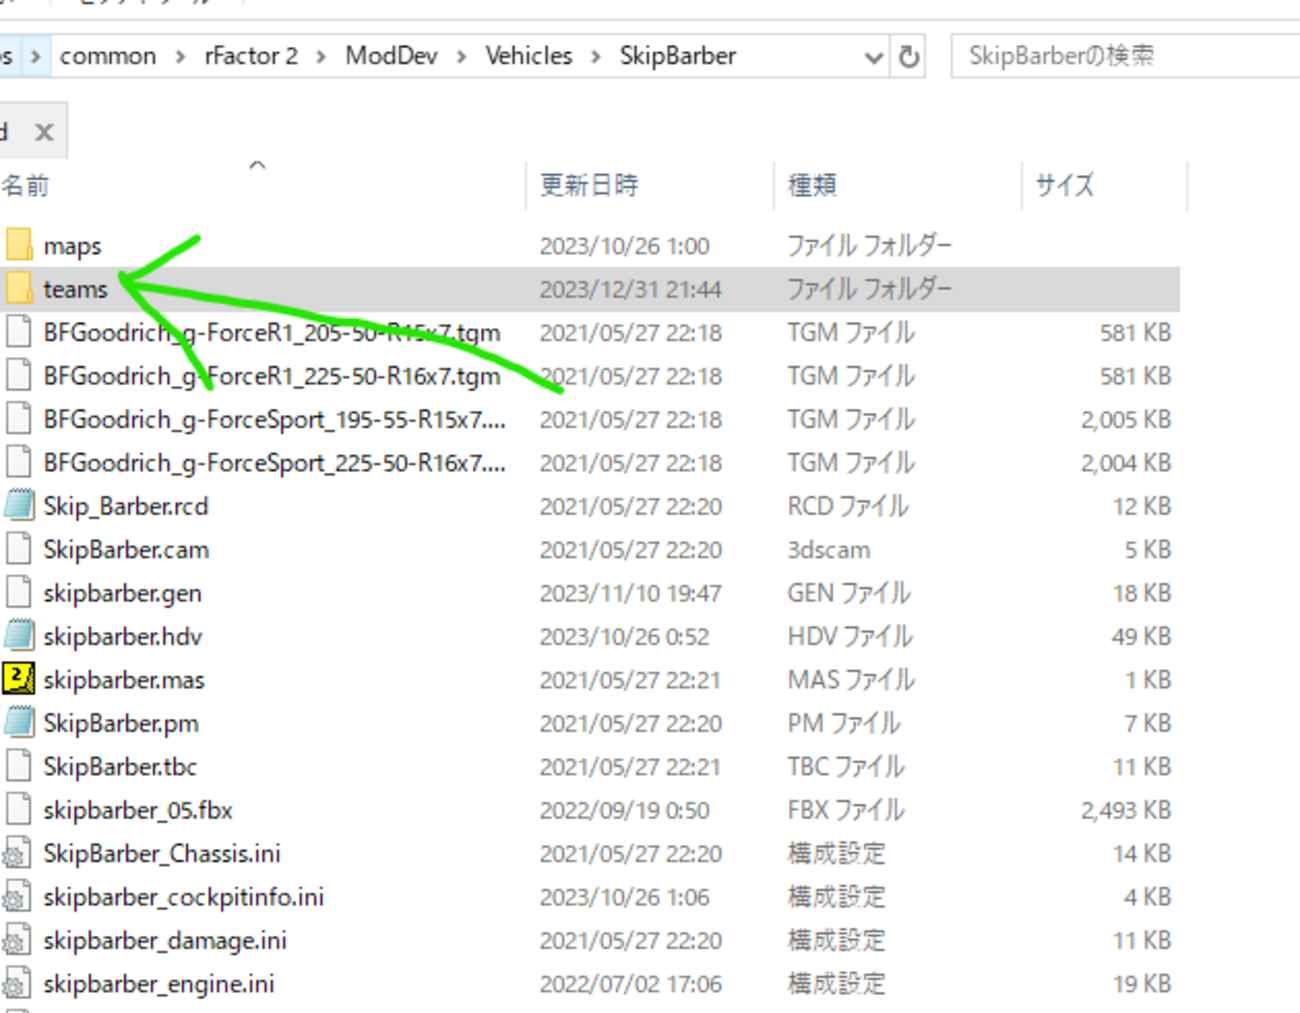Select file skipbarber_engine.ini
This screenshot has width=1300, height=1013.
[159, 984]
